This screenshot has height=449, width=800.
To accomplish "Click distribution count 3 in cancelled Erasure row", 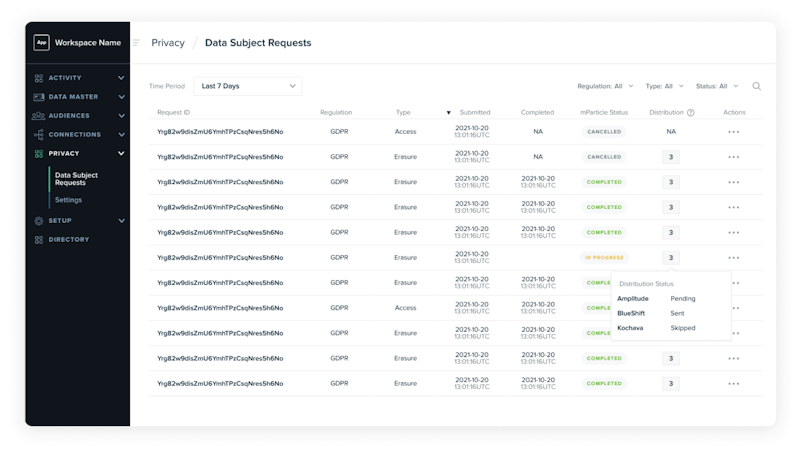I will pyautogui.click(x=671, y=157).
